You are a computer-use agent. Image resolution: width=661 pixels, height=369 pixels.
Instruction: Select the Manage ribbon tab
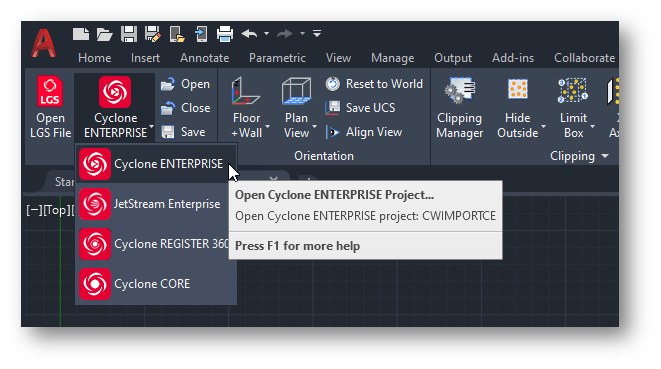click(x=392, y=58)
